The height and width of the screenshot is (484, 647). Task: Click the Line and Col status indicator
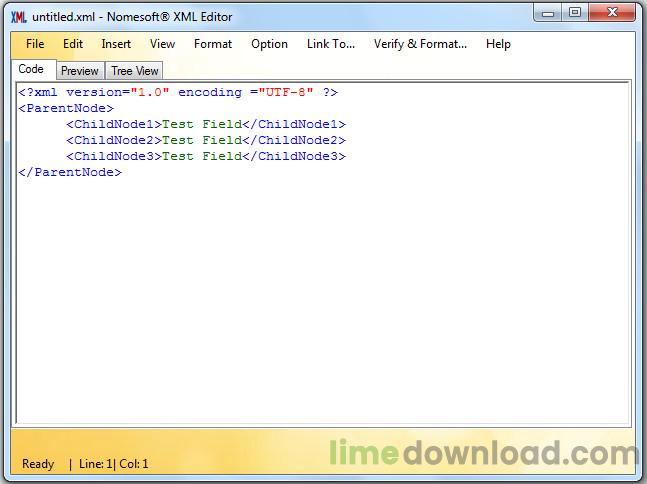(x=112, y=464)
